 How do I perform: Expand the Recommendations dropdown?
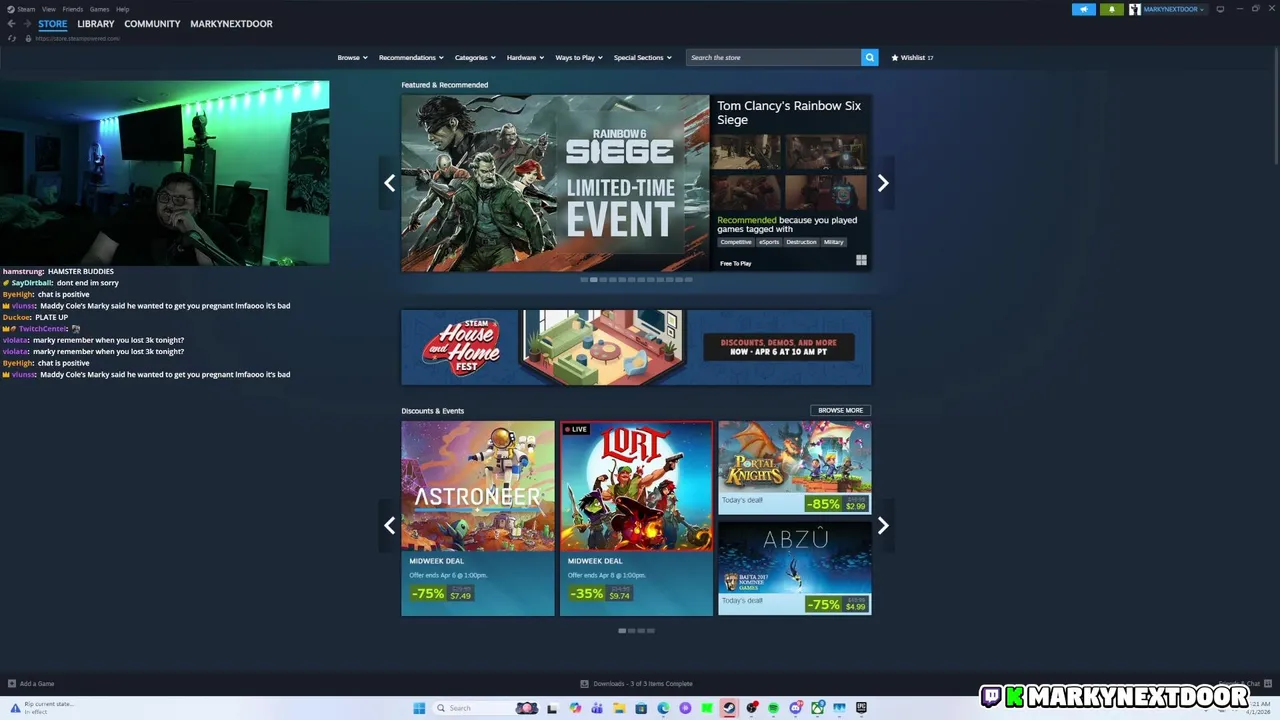click(x=411, y=57)
